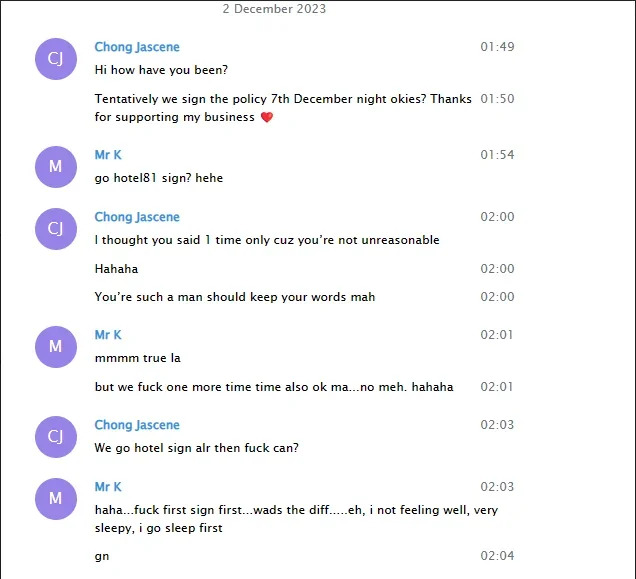Click the "gn" message at the bottom
This screenshot has width=636, height=579.
pos(102,556)
